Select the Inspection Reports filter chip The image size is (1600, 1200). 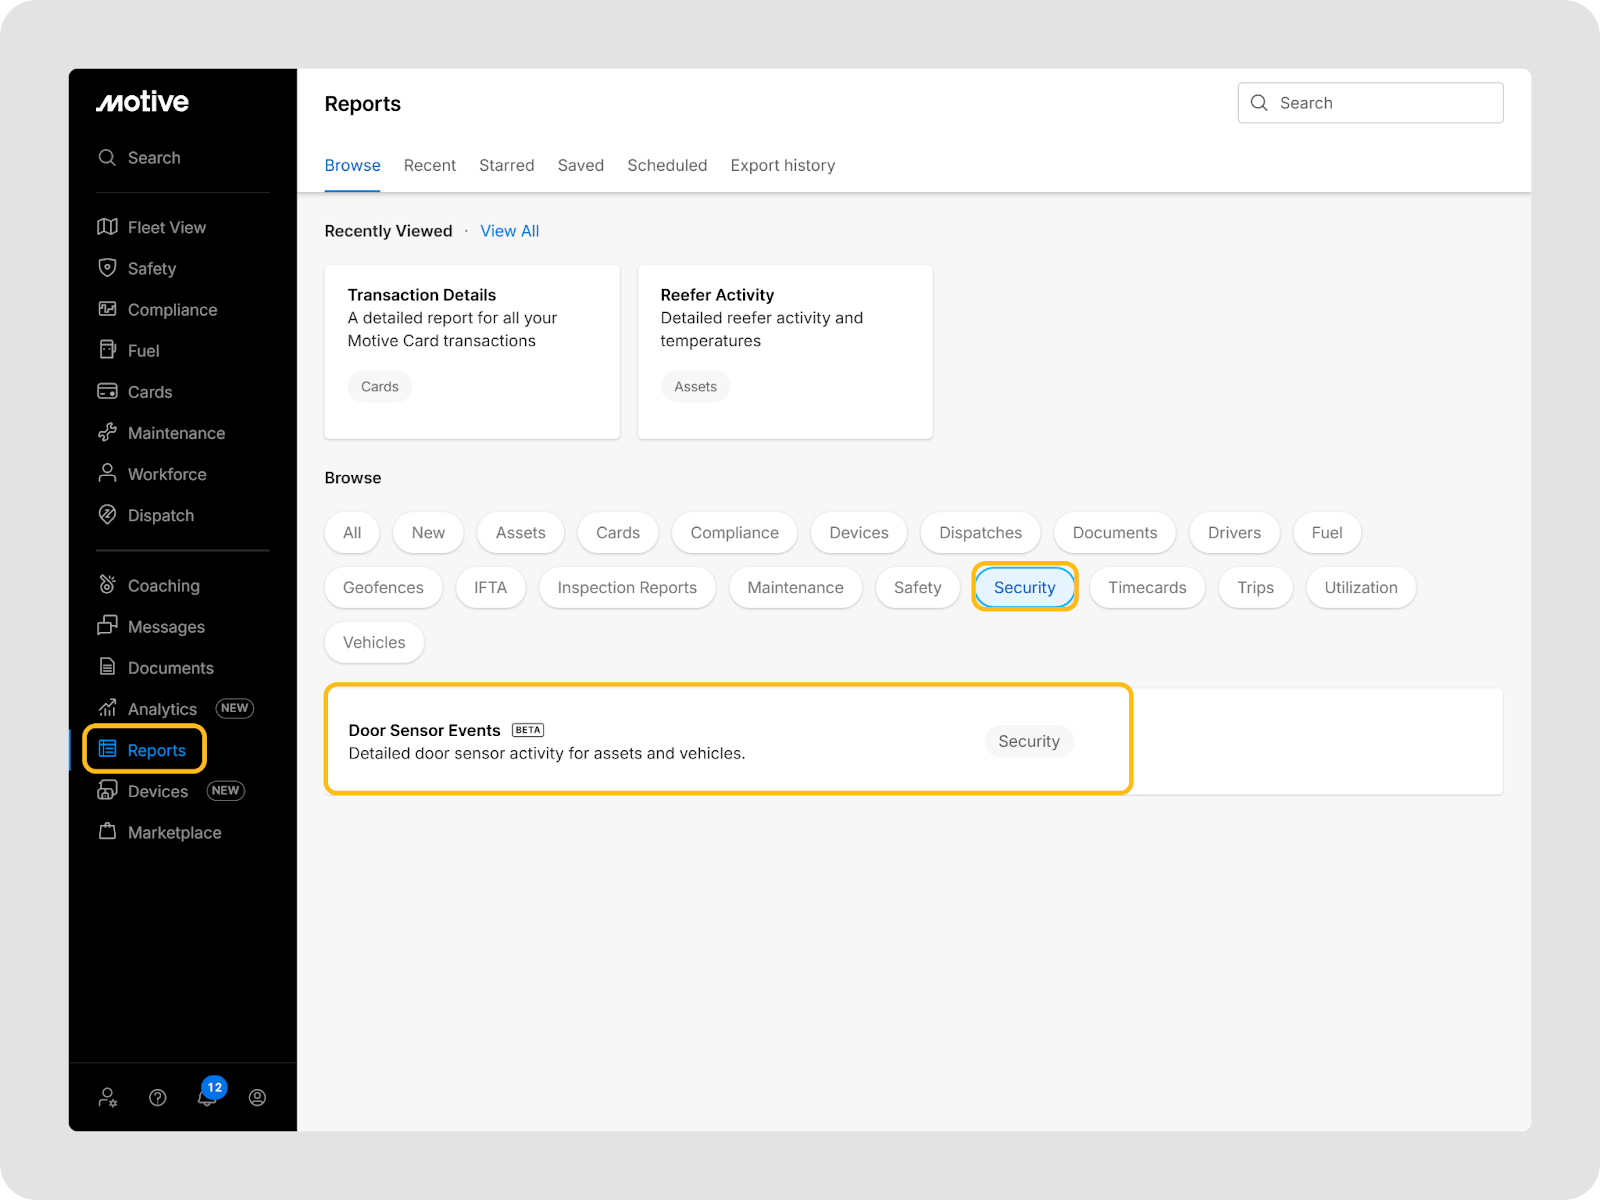point(627,587)
